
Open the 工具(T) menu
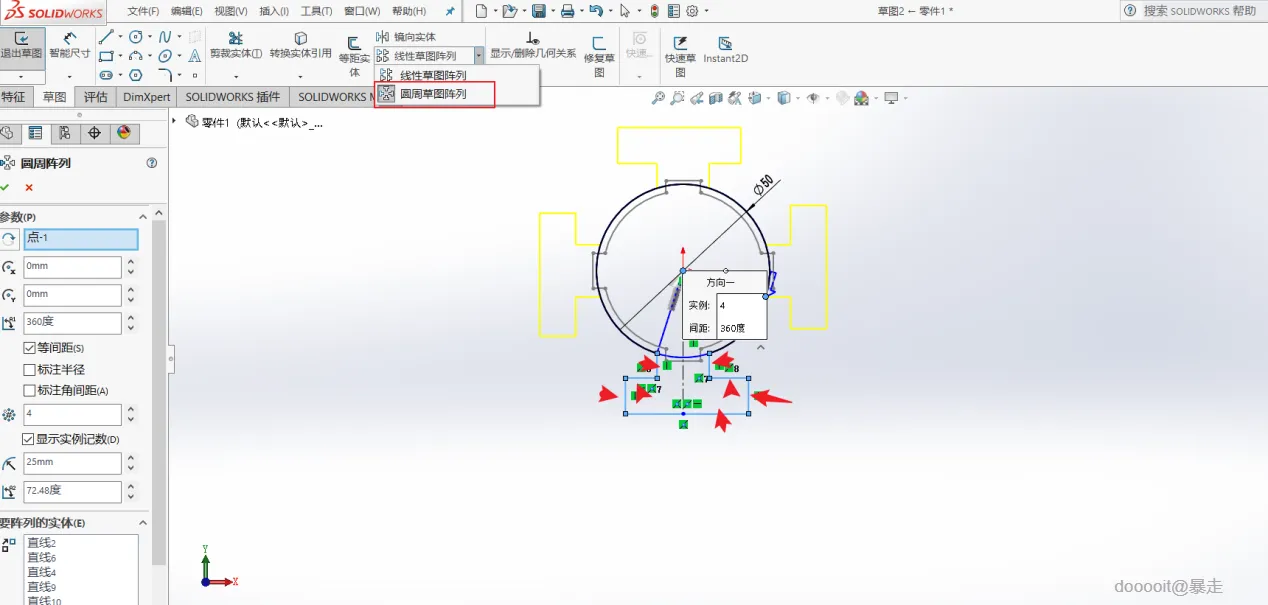317,11
